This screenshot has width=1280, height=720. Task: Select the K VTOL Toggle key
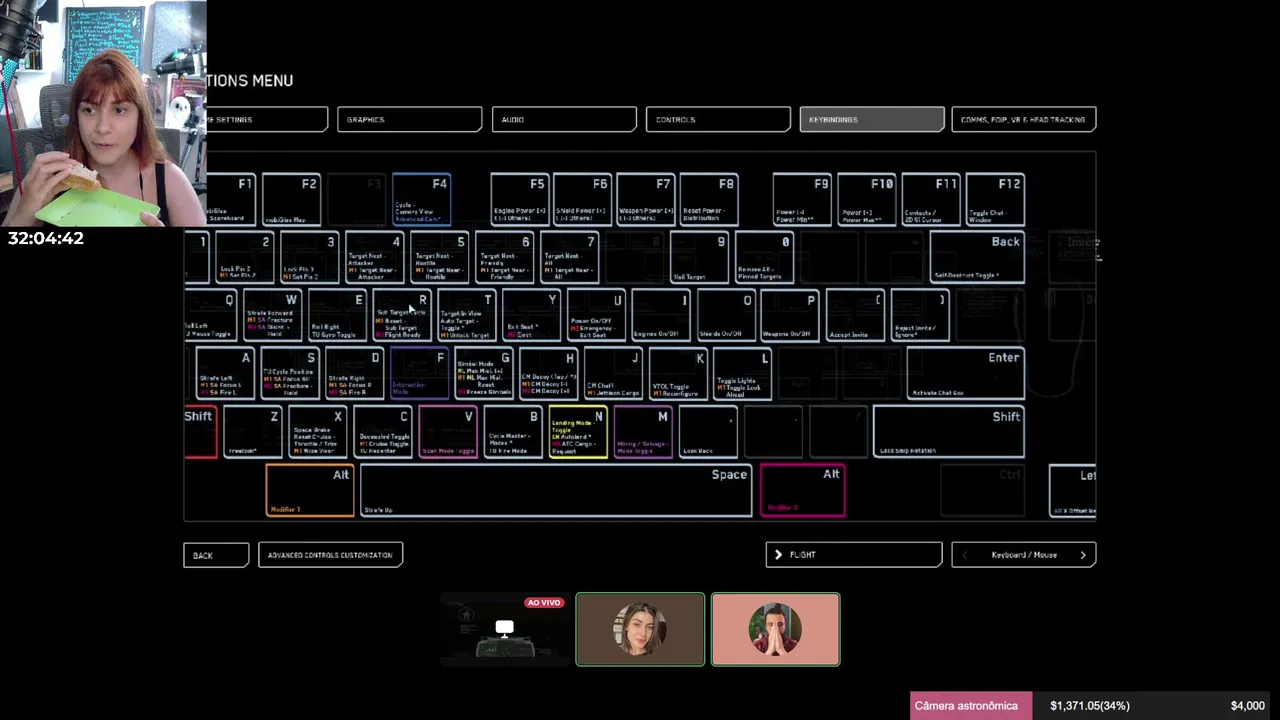coord(678,374)
